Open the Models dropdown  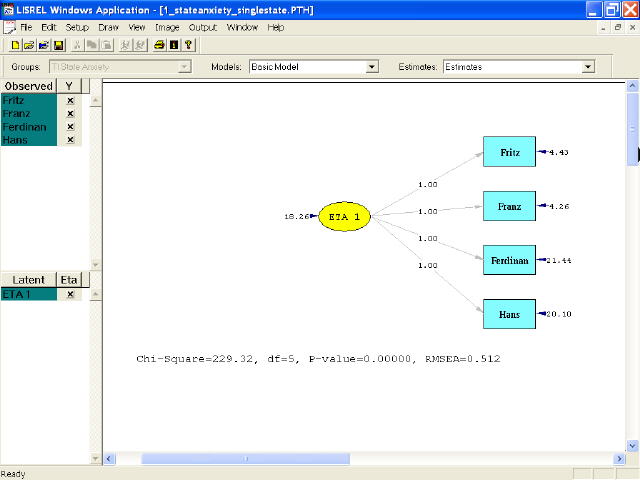pyautogui.click(x=372, y=67)
